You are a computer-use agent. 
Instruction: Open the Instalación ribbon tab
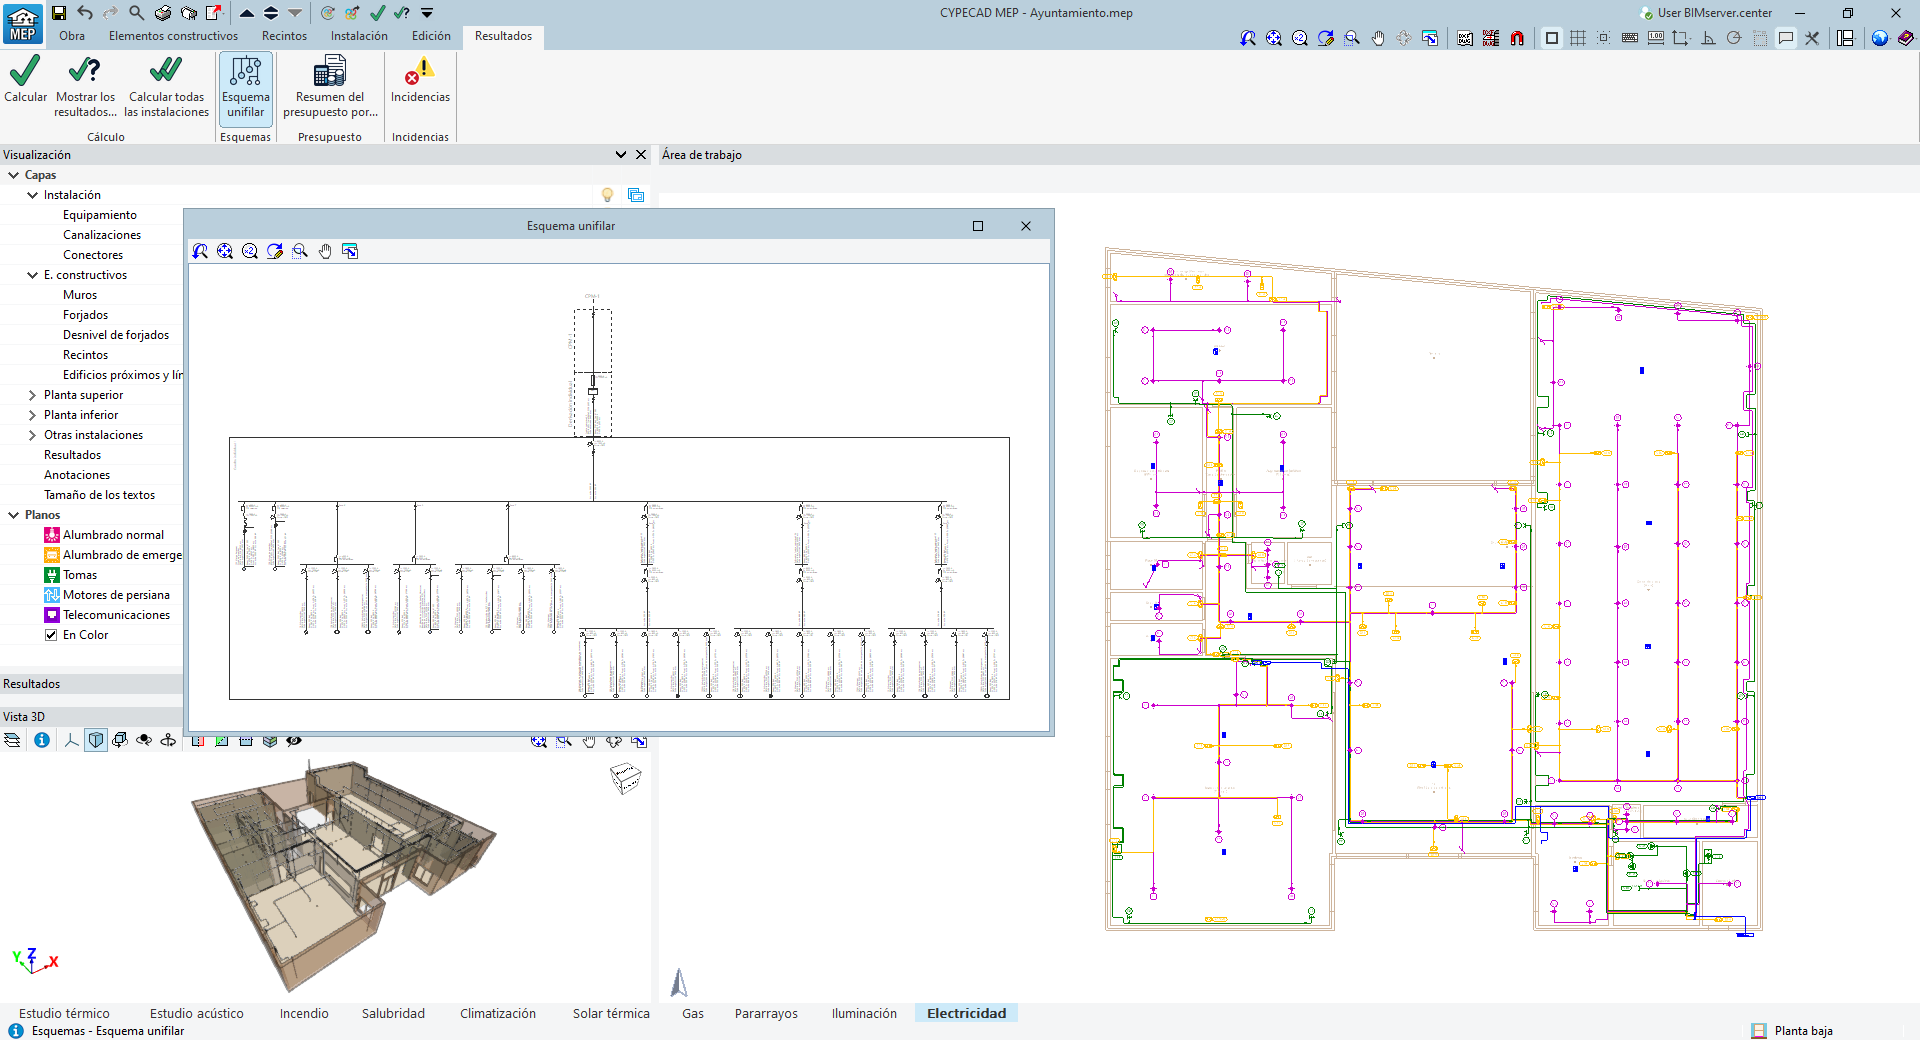click(x=359, y=36)
